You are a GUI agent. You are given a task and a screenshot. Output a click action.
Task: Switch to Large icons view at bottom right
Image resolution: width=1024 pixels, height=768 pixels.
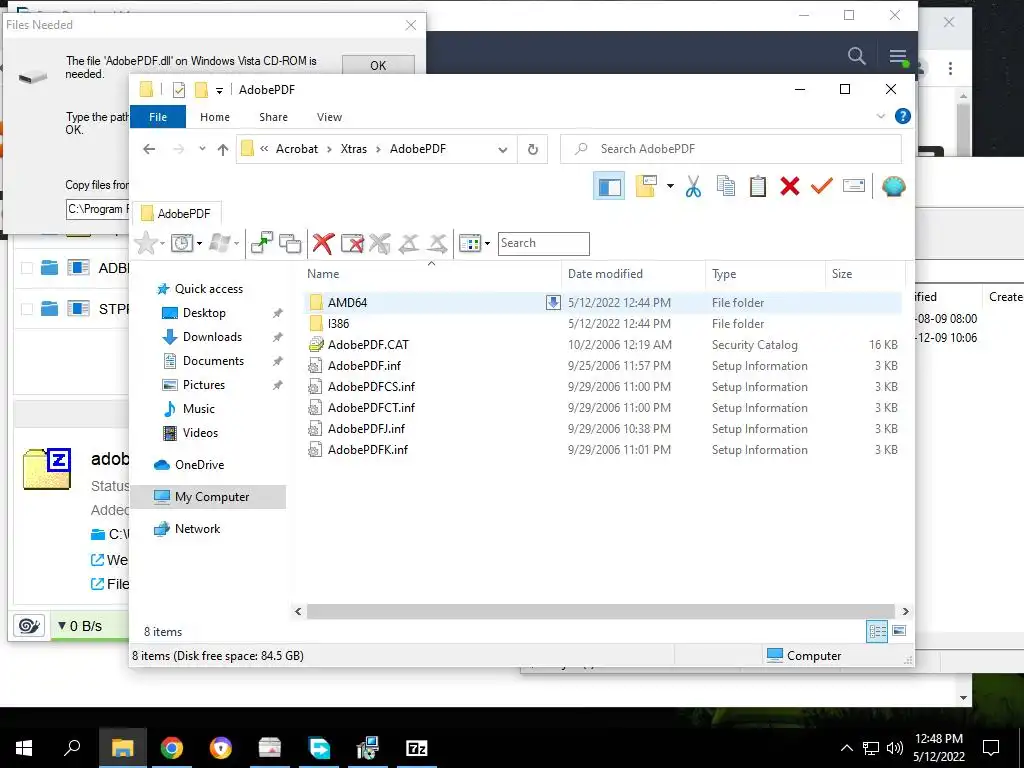[x=899, y=631]
